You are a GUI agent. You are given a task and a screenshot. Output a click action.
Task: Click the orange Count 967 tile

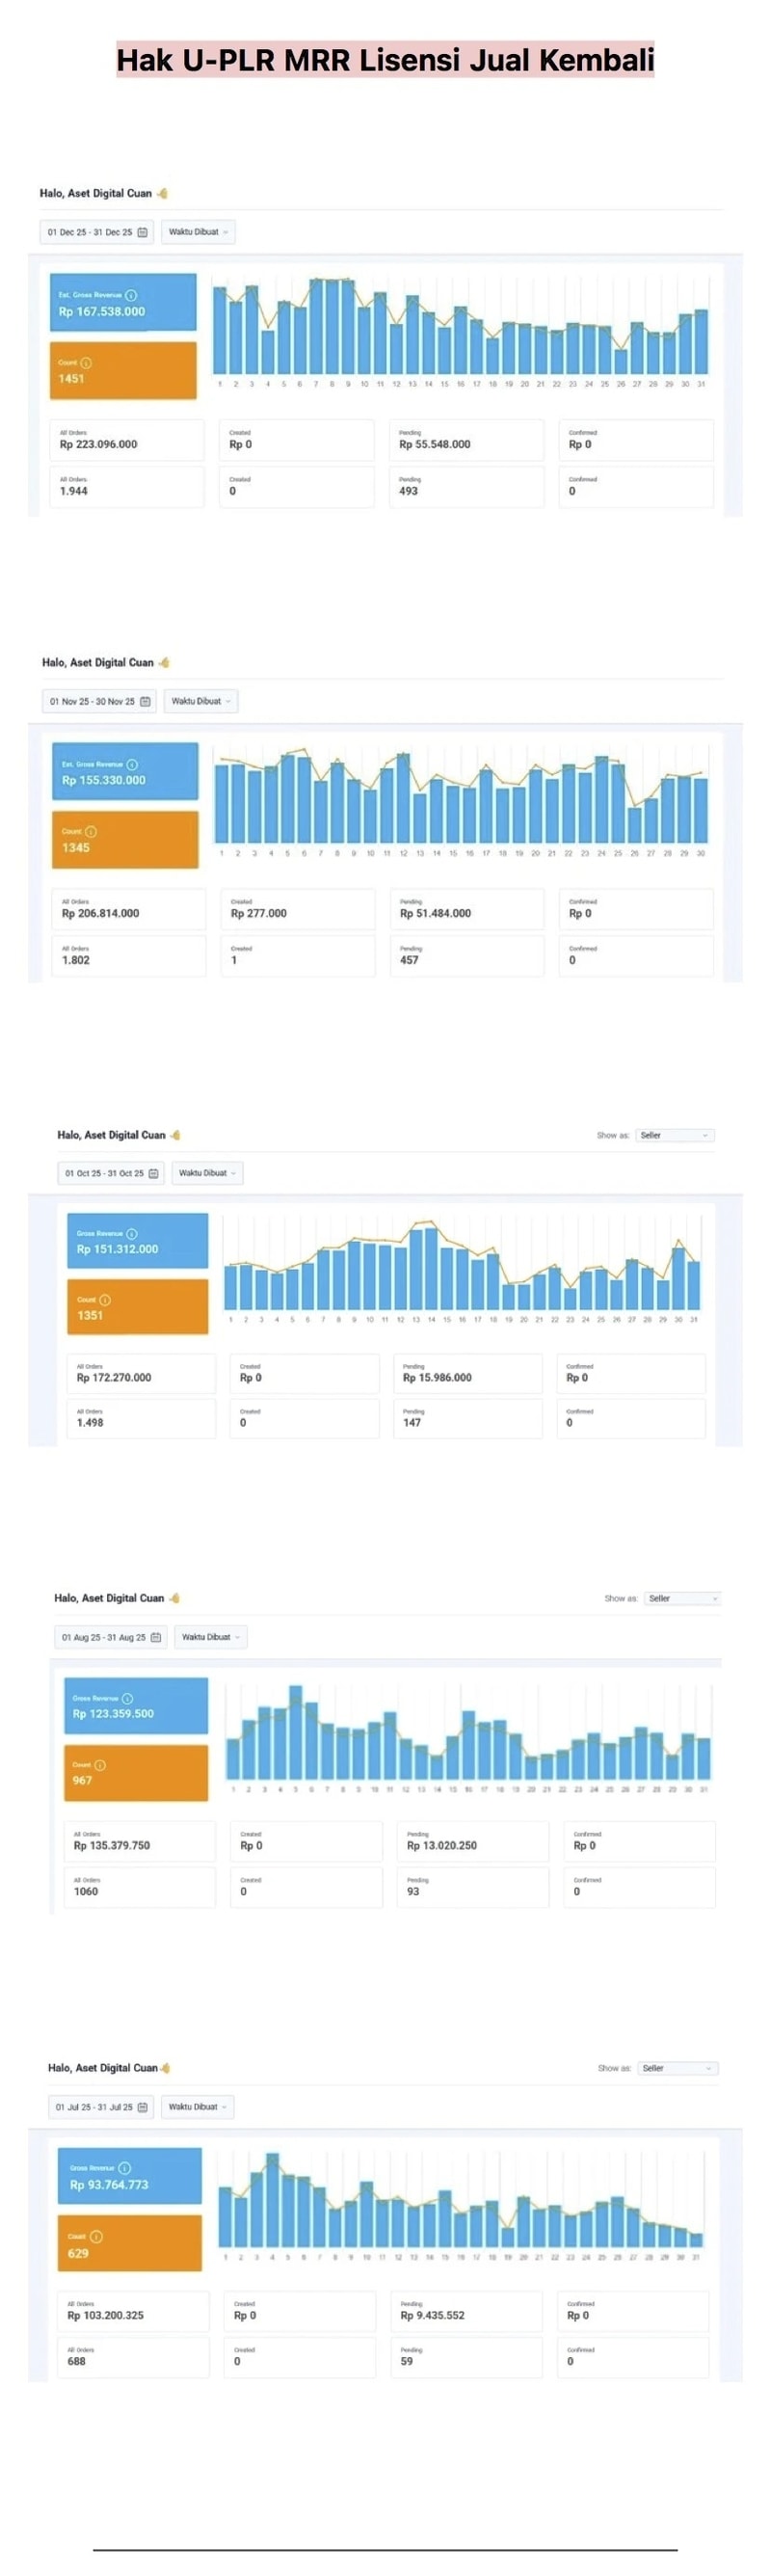136,1773
